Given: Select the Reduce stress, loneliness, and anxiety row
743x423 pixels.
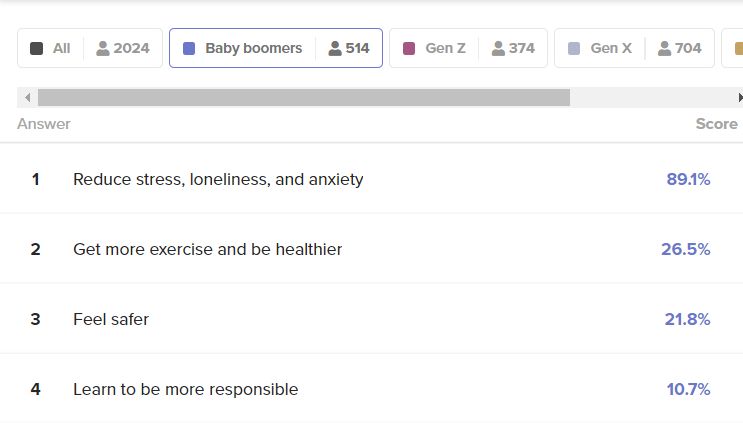Looking at the screenshot, I should (x=218, y=180).
